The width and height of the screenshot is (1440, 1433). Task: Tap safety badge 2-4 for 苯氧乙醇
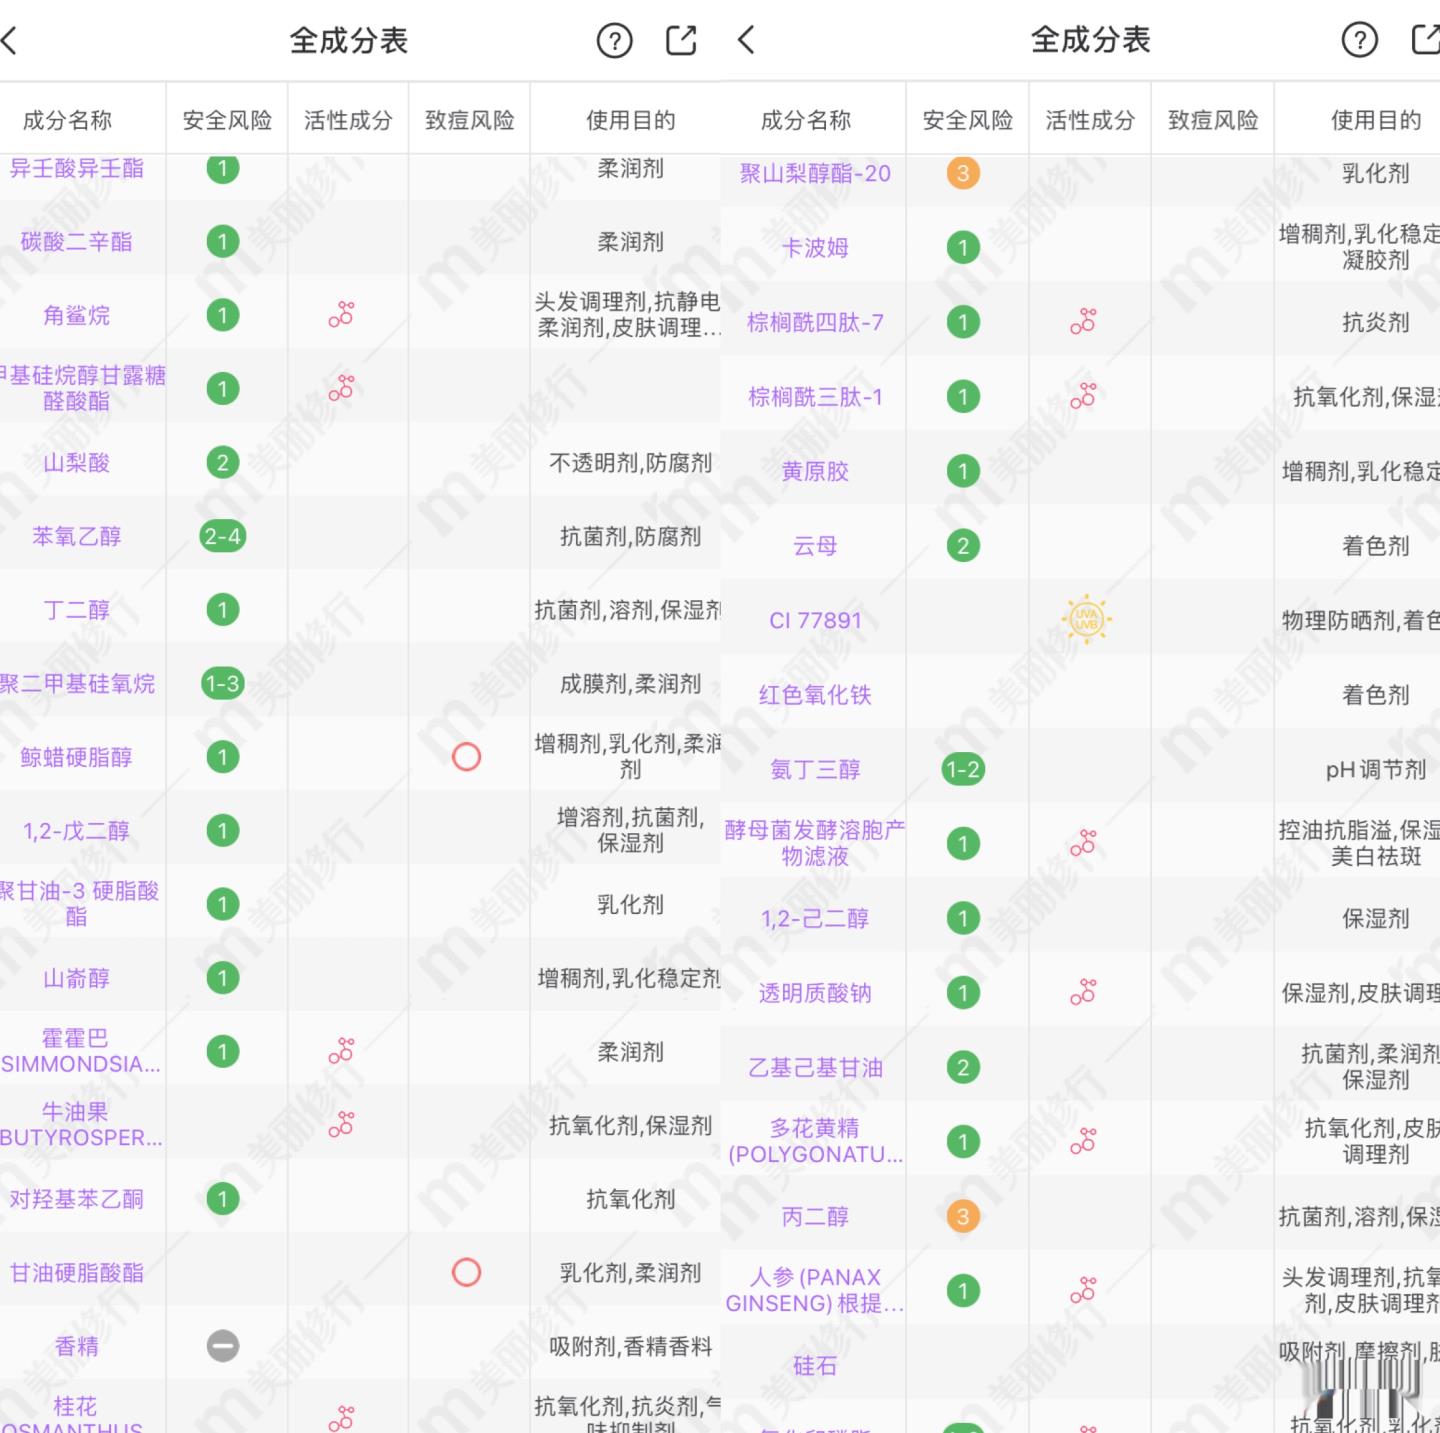coord(222,536)
